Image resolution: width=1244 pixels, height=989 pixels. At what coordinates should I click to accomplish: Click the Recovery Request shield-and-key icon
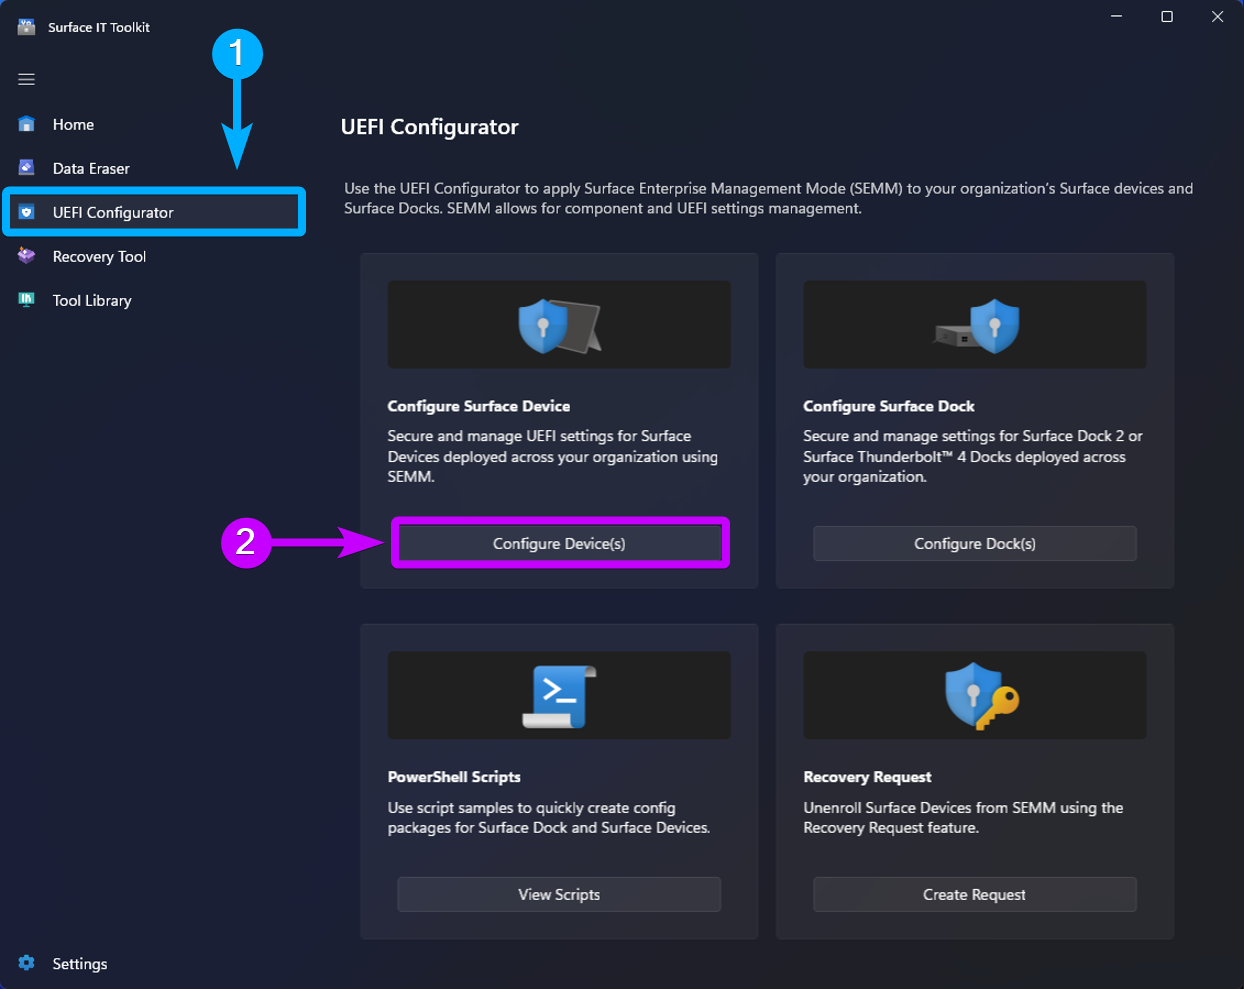pyautogui.click(x=973, y=695)
